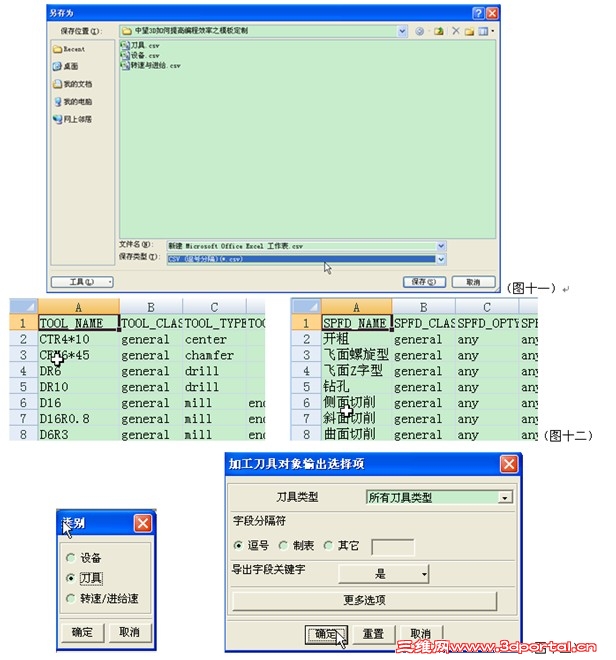Select cell D16R0.8
Image resolution: width=616 pixels, height=660 pixels.
78,419
